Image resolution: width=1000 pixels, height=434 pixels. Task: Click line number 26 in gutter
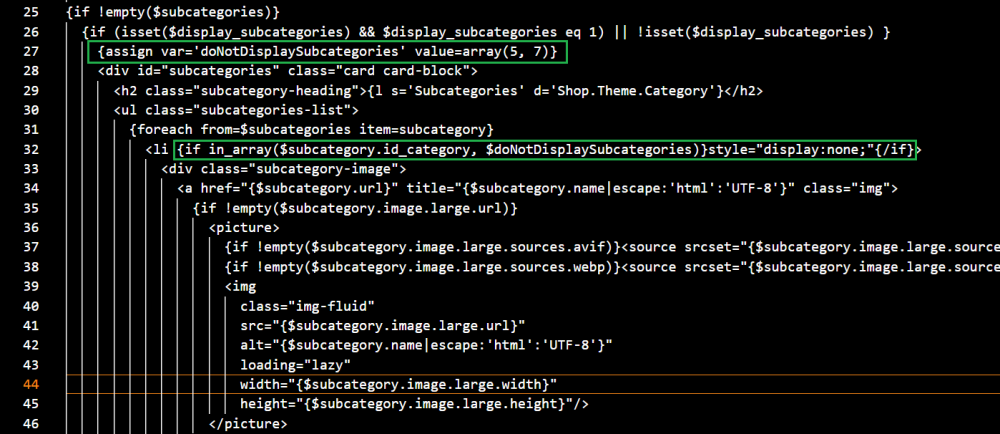31,32
